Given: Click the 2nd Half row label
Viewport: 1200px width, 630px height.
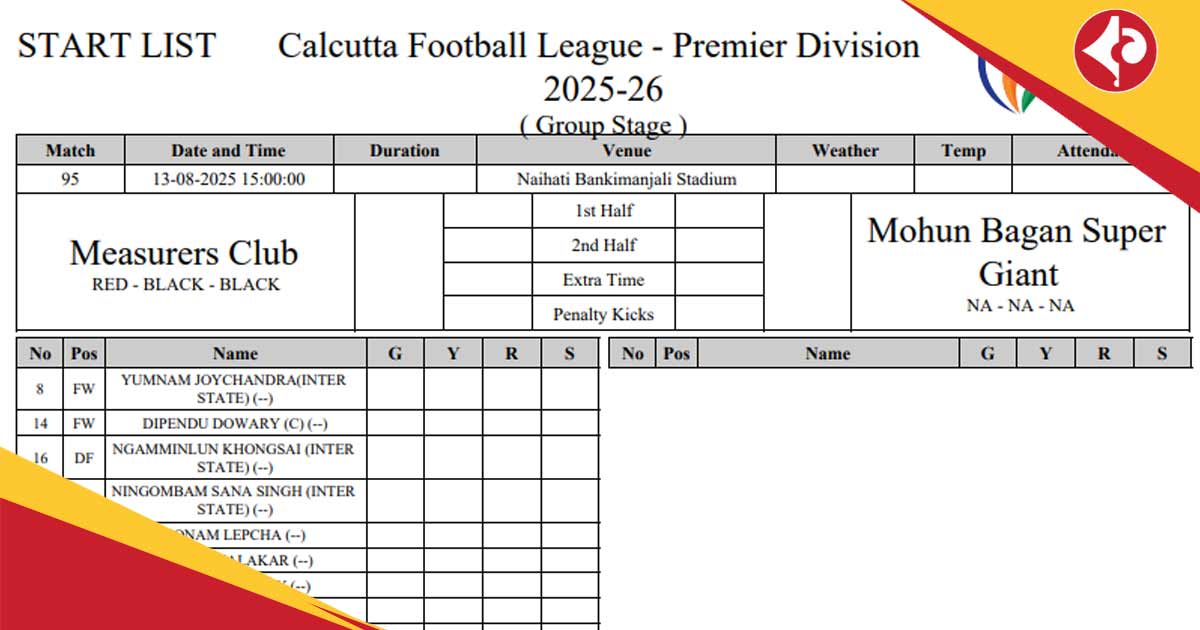Looking at the screenshot, I should (x=604, y=245).
